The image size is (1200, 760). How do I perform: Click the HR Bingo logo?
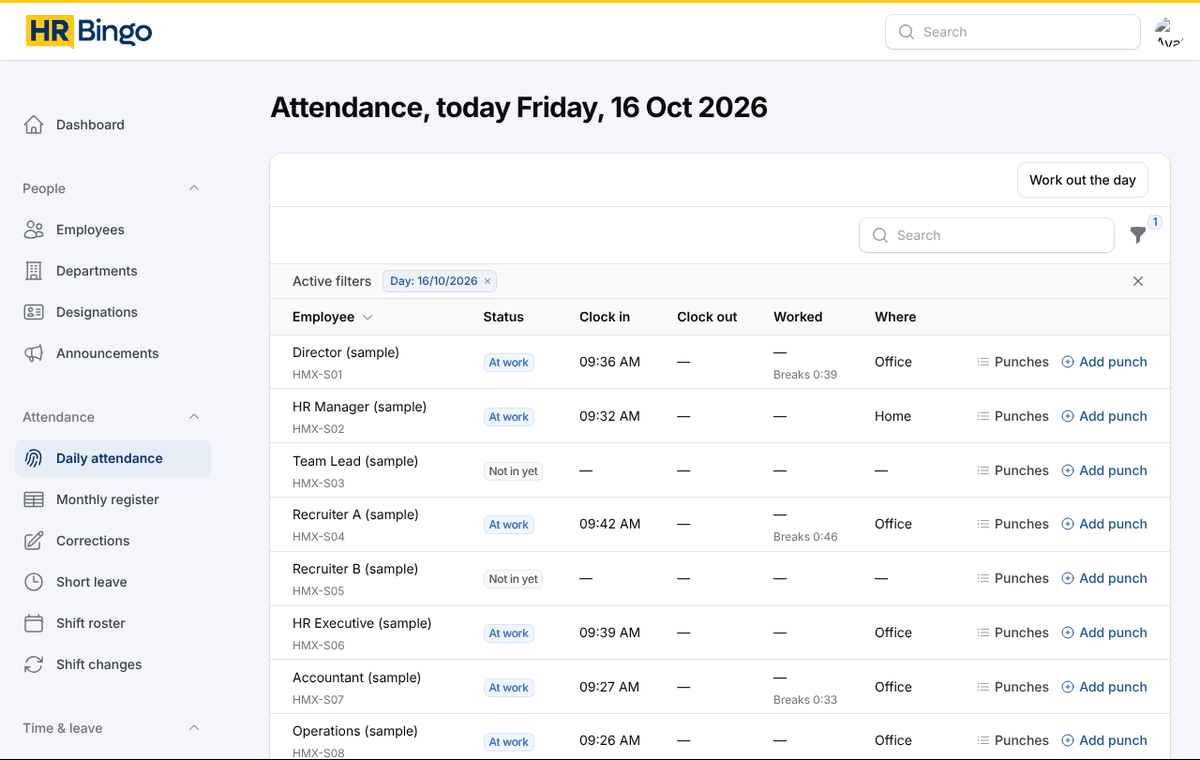coord(89,32)
